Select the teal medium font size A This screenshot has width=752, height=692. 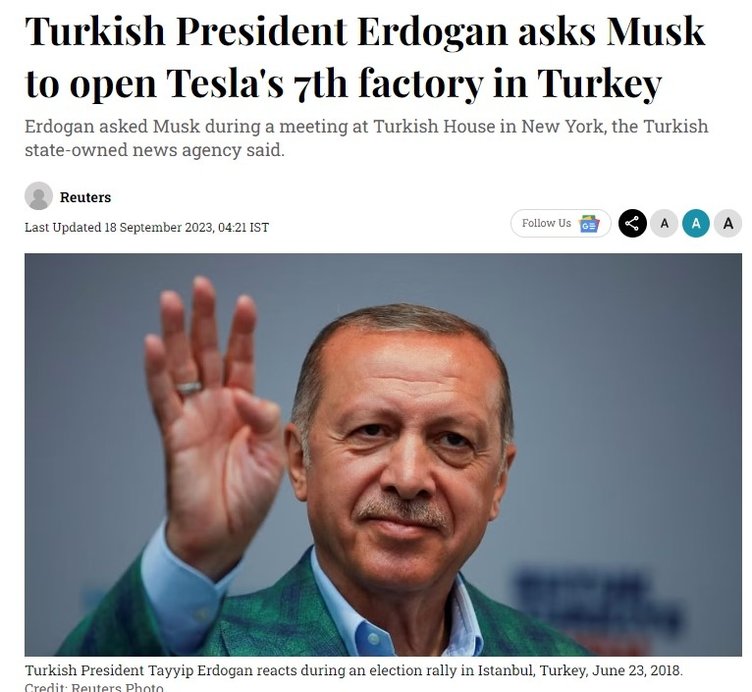point(696,223)
